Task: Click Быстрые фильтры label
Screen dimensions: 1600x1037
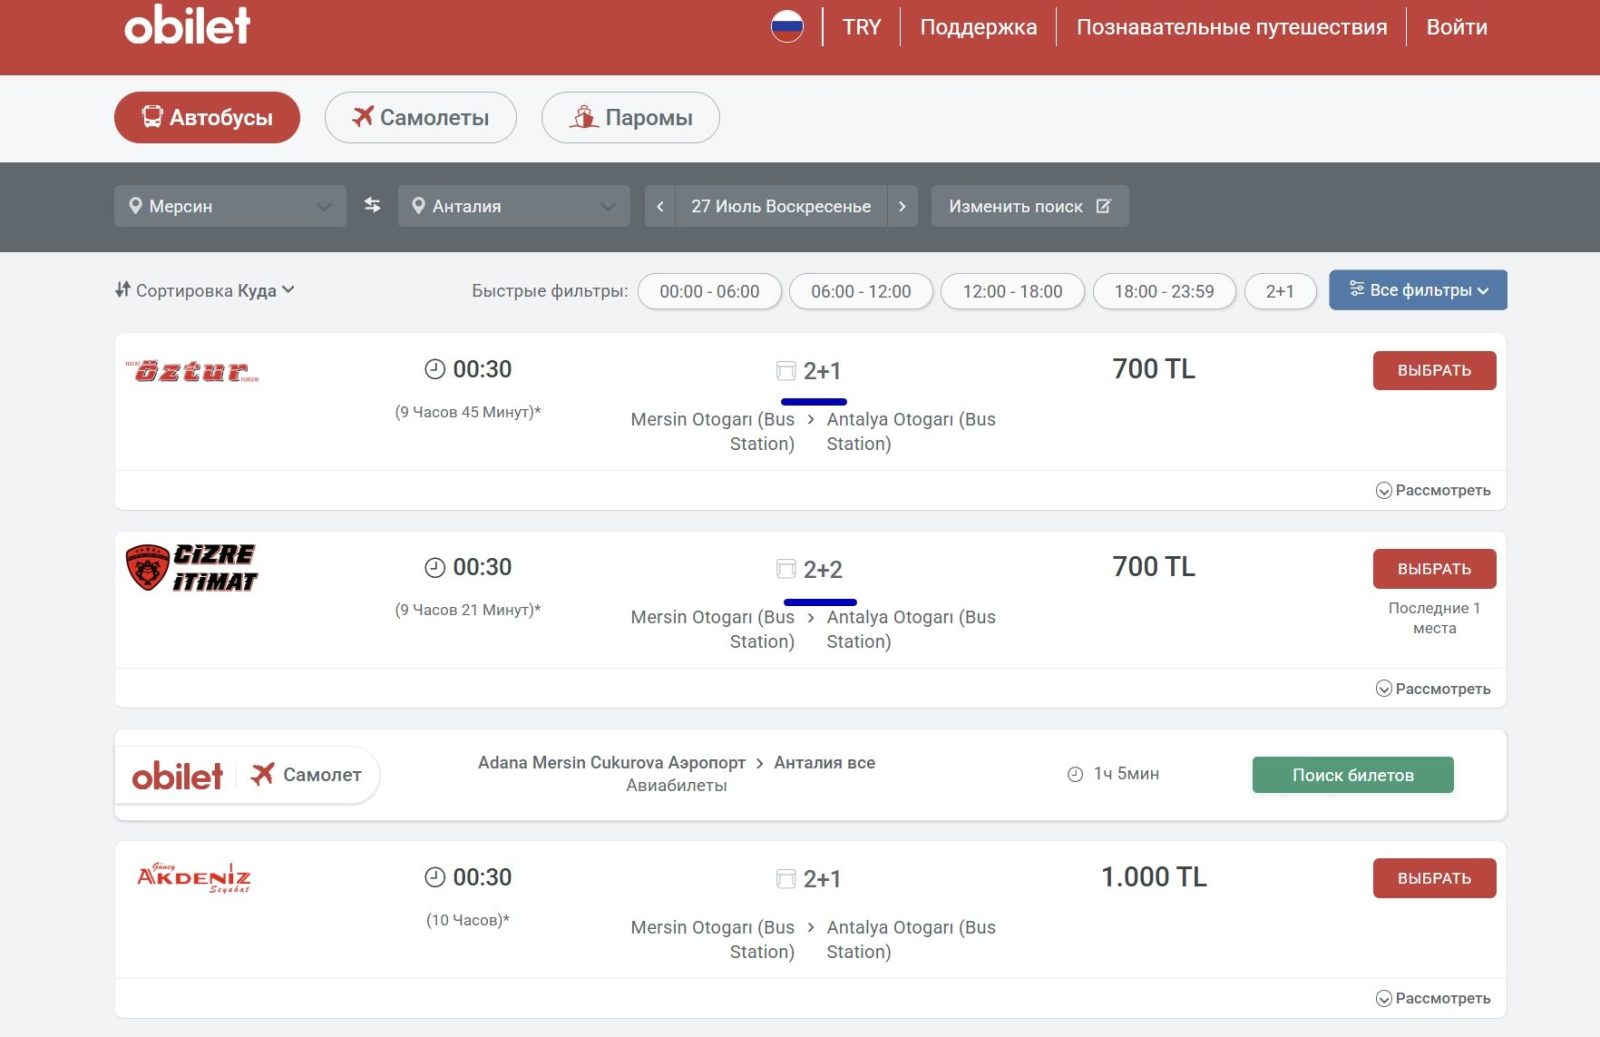Action: (550, 291)
